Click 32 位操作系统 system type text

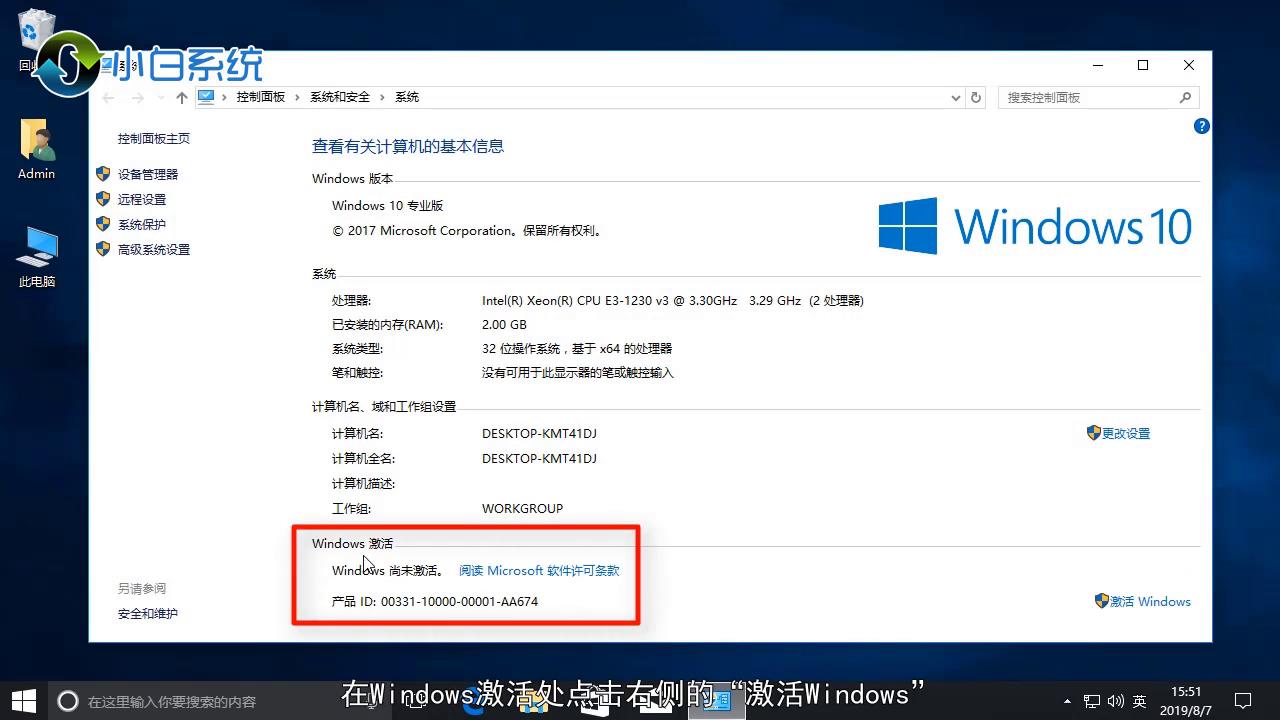(x=577, y=349)
